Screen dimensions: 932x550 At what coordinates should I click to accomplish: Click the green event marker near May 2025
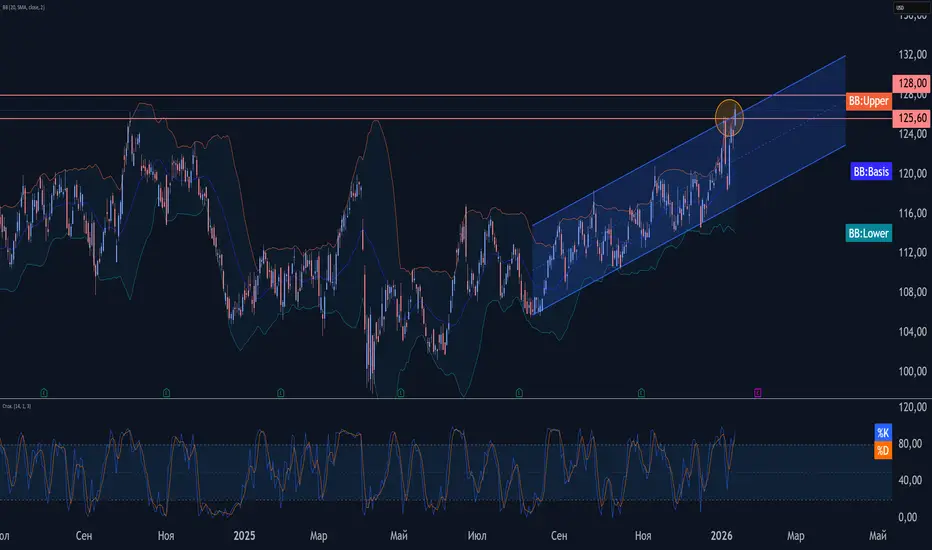pyautogui.click(x=401, y=392)
